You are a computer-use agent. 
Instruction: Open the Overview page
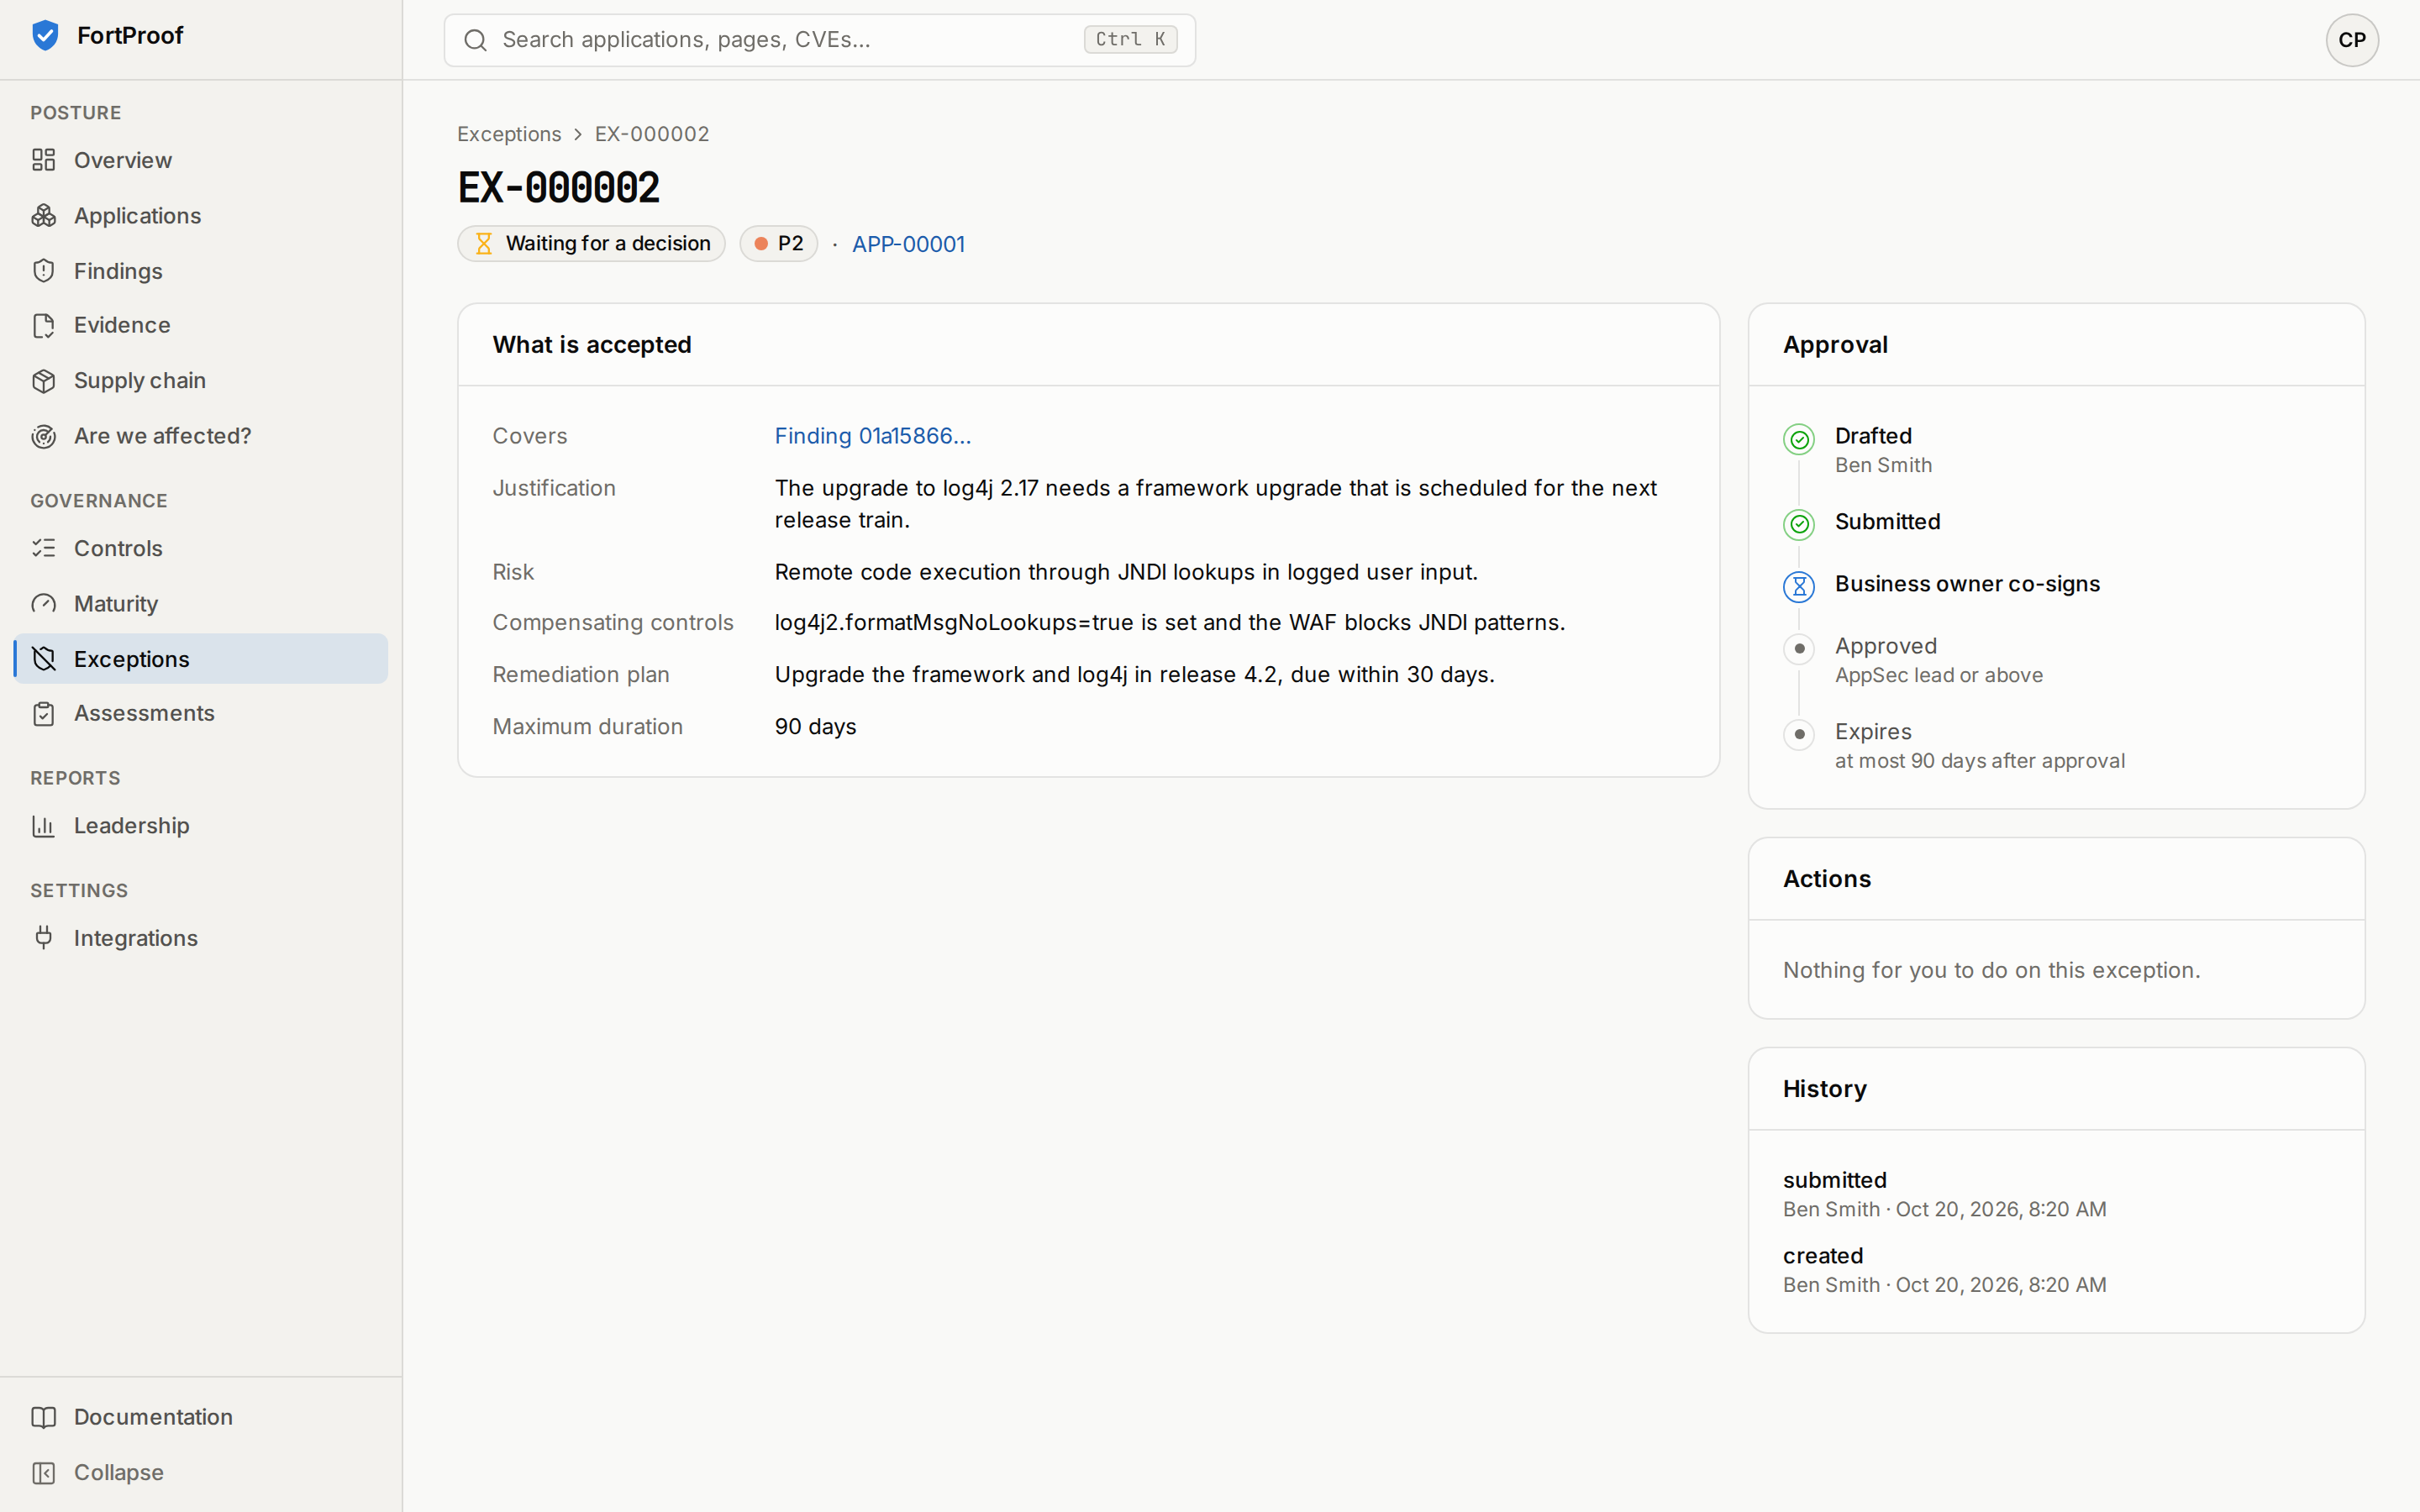[201, 160]
